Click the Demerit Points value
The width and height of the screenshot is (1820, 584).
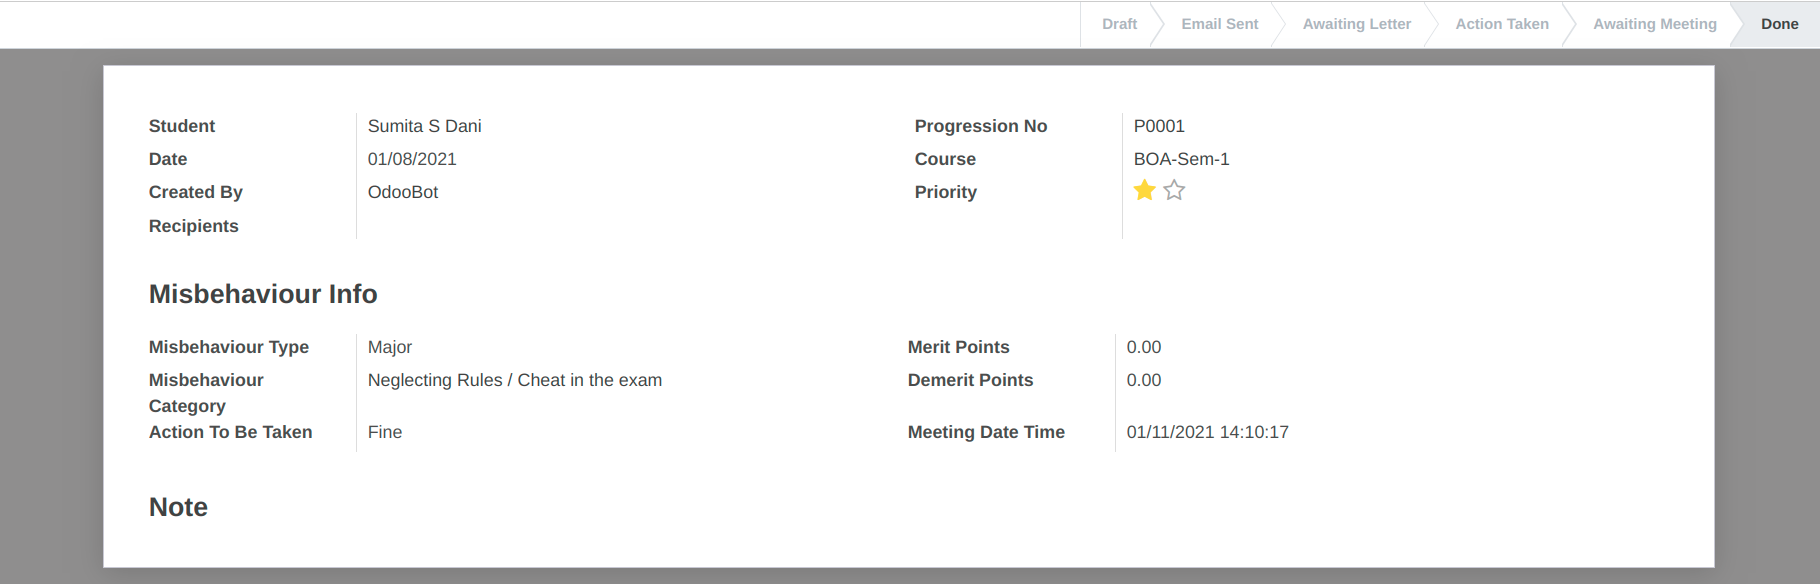click(x=1143, y=380)
